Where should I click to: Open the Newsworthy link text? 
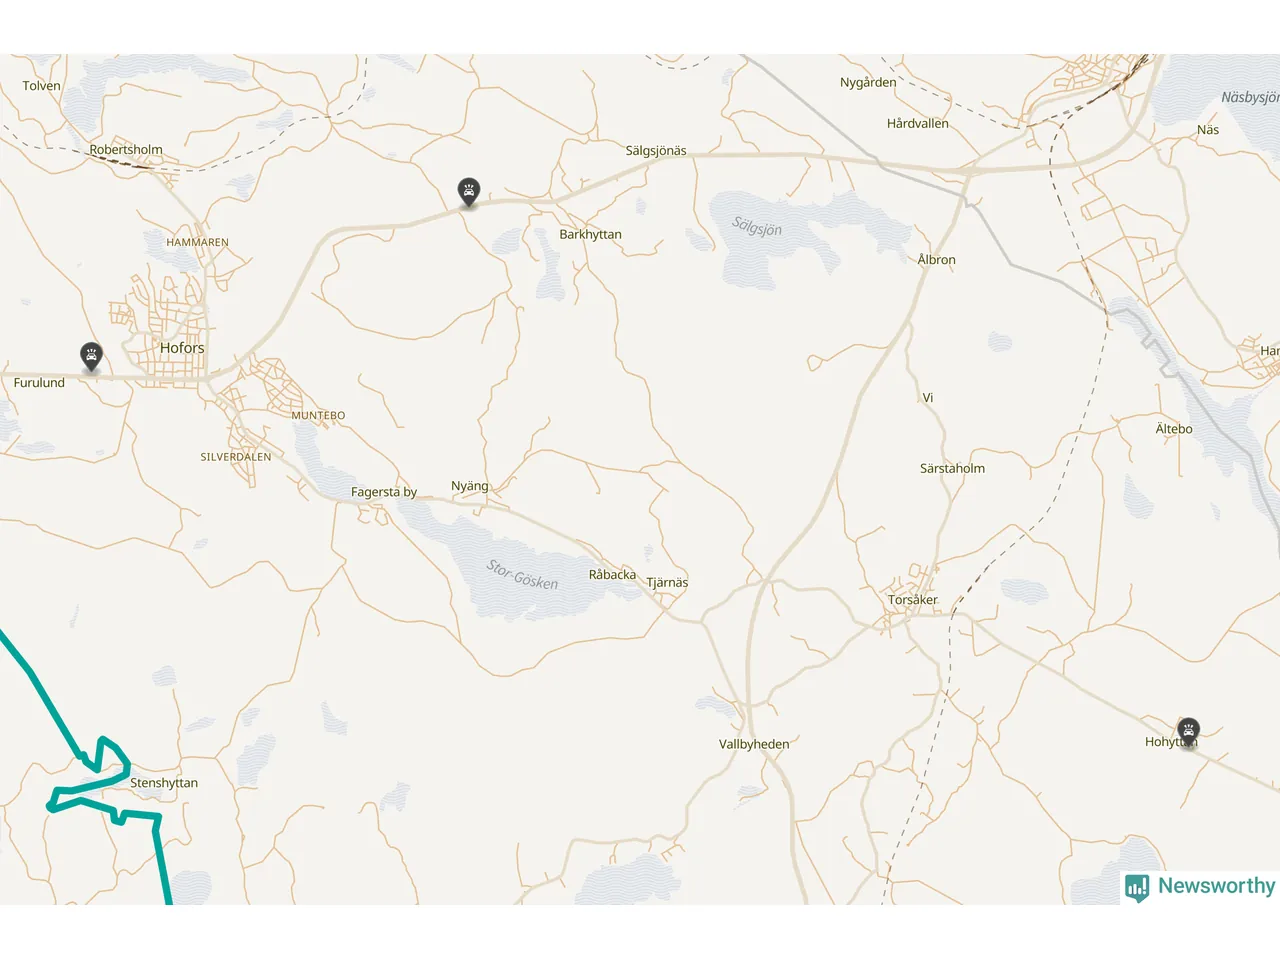coord(1216,886)
